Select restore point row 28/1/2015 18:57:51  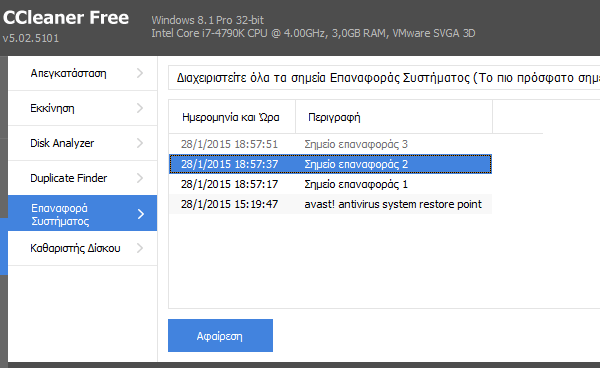pos(330,144)
